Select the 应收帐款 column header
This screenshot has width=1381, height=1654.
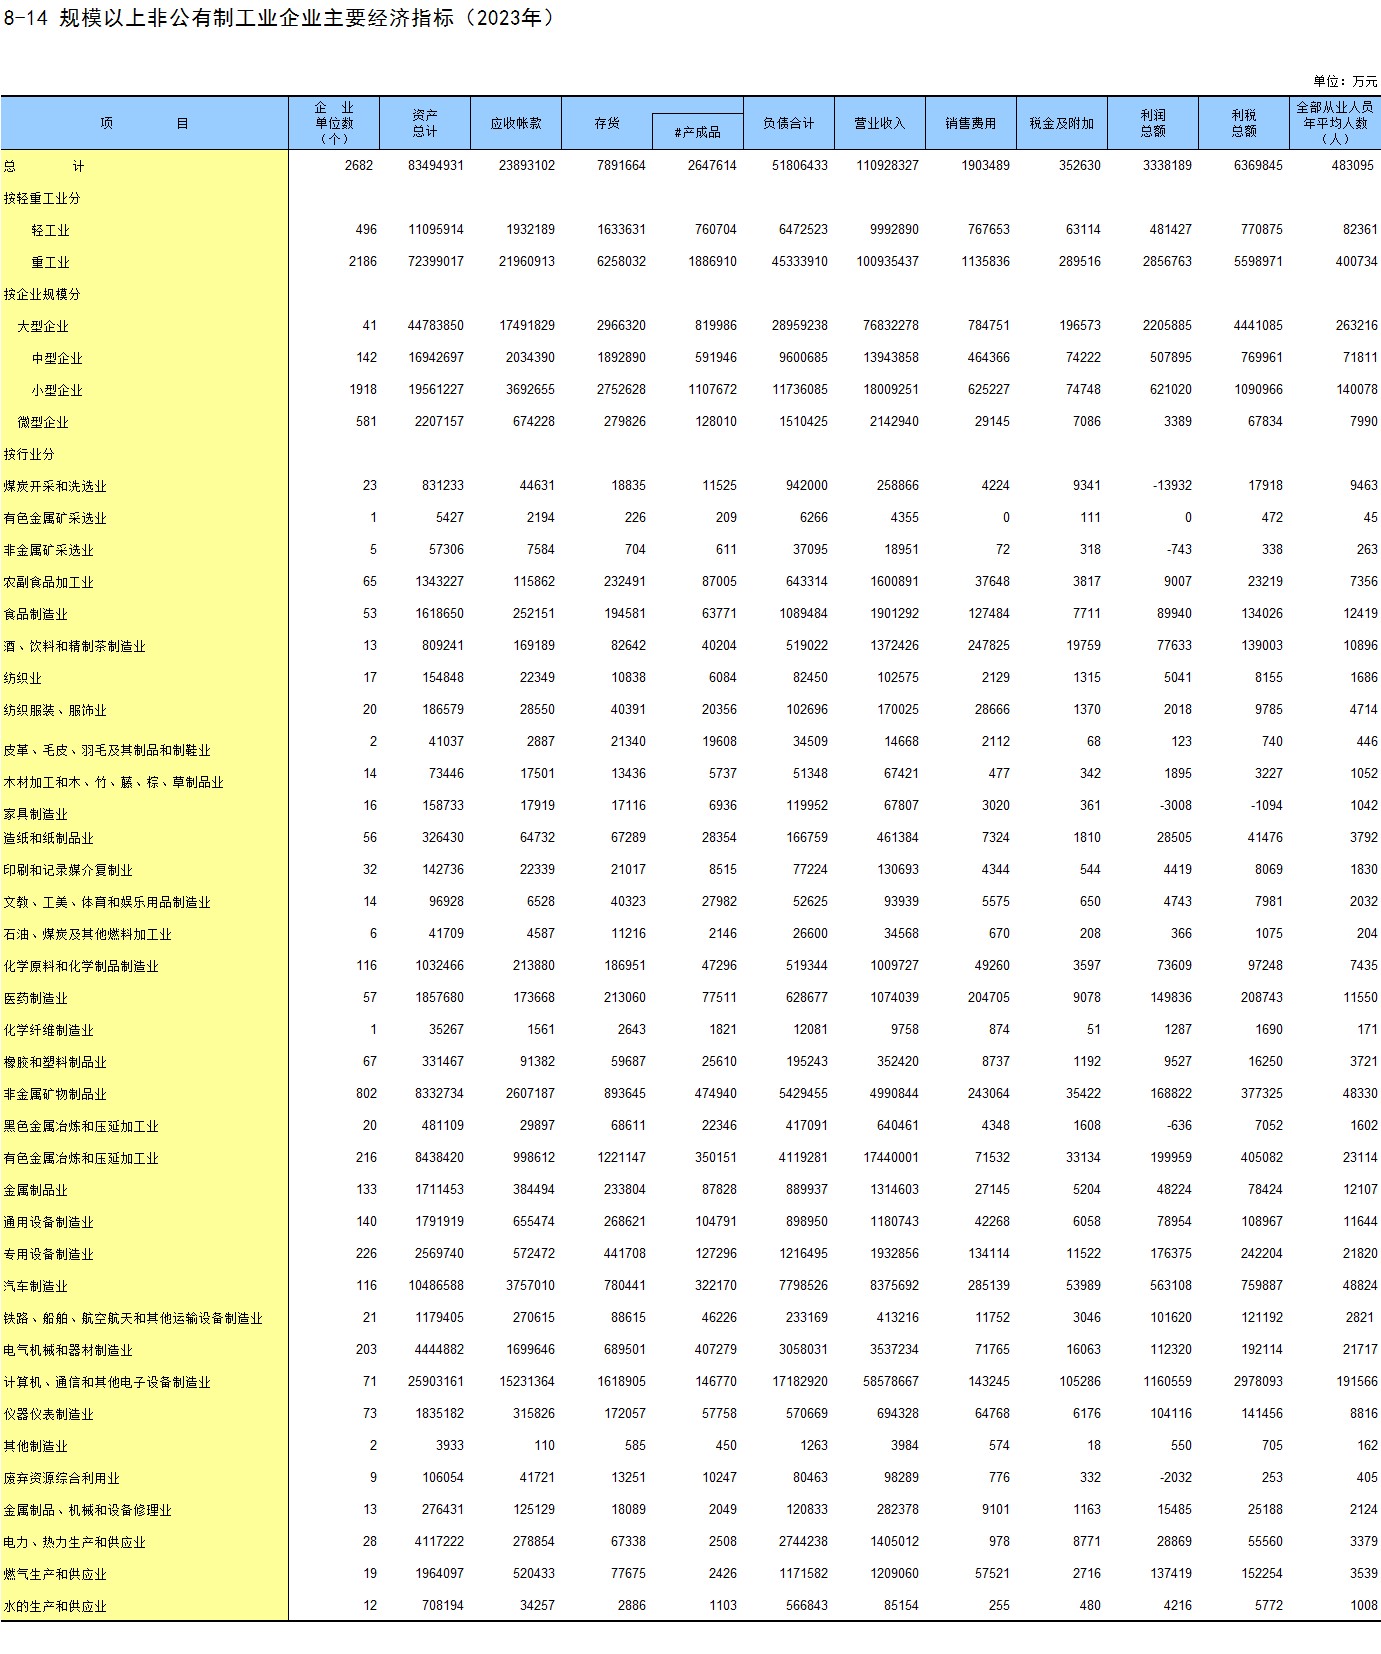pyautogui.click(x=515, y=123)
